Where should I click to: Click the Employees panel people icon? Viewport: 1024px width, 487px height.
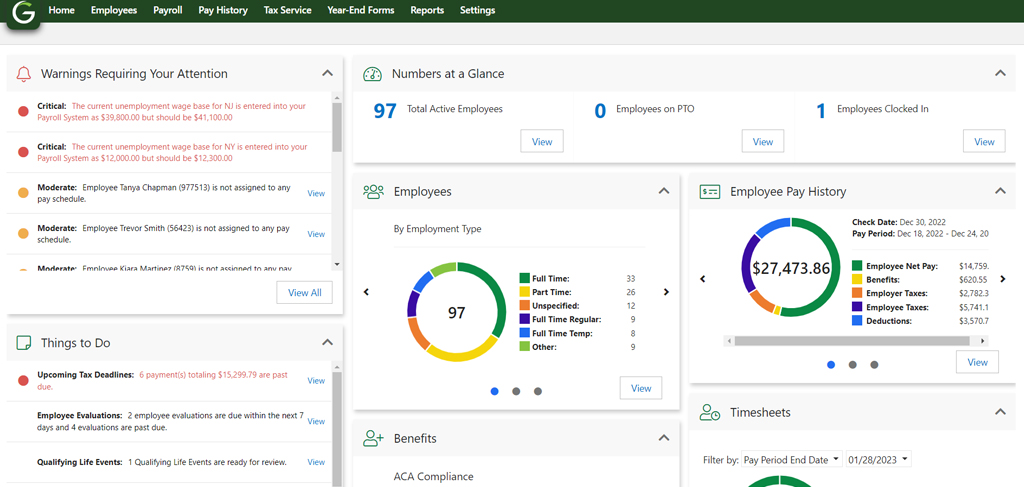click(373, 192)
